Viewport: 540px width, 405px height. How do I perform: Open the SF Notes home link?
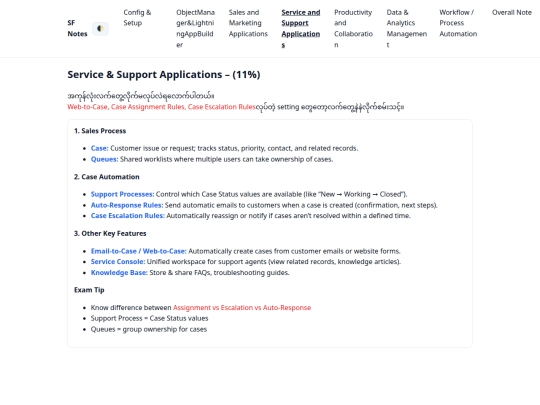click(77, 28)
